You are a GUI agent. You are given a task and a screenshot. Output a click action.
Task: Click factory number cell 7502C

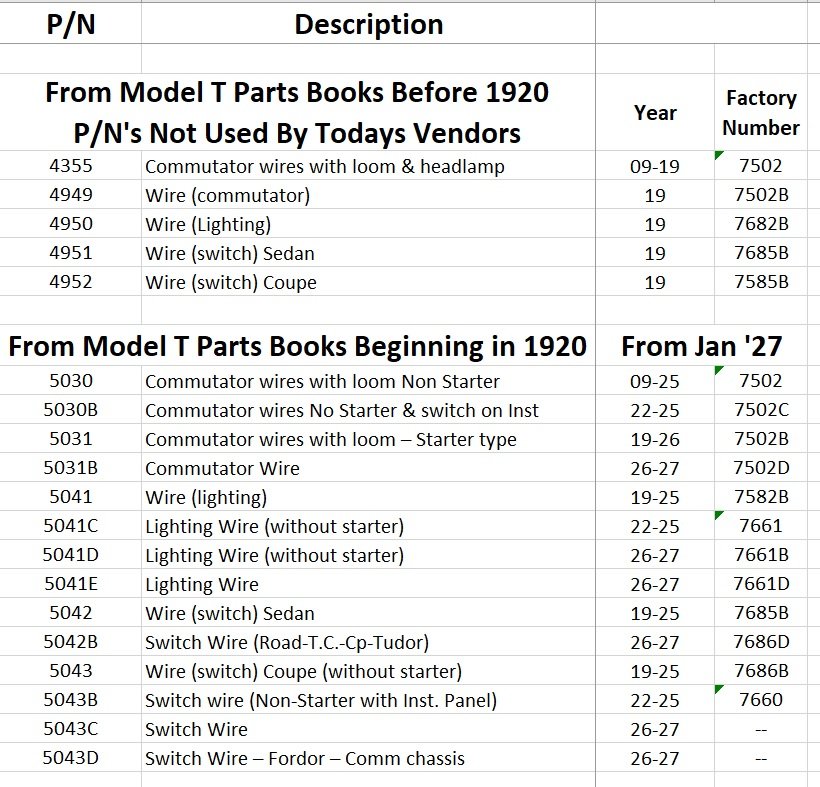coord(761,410)
